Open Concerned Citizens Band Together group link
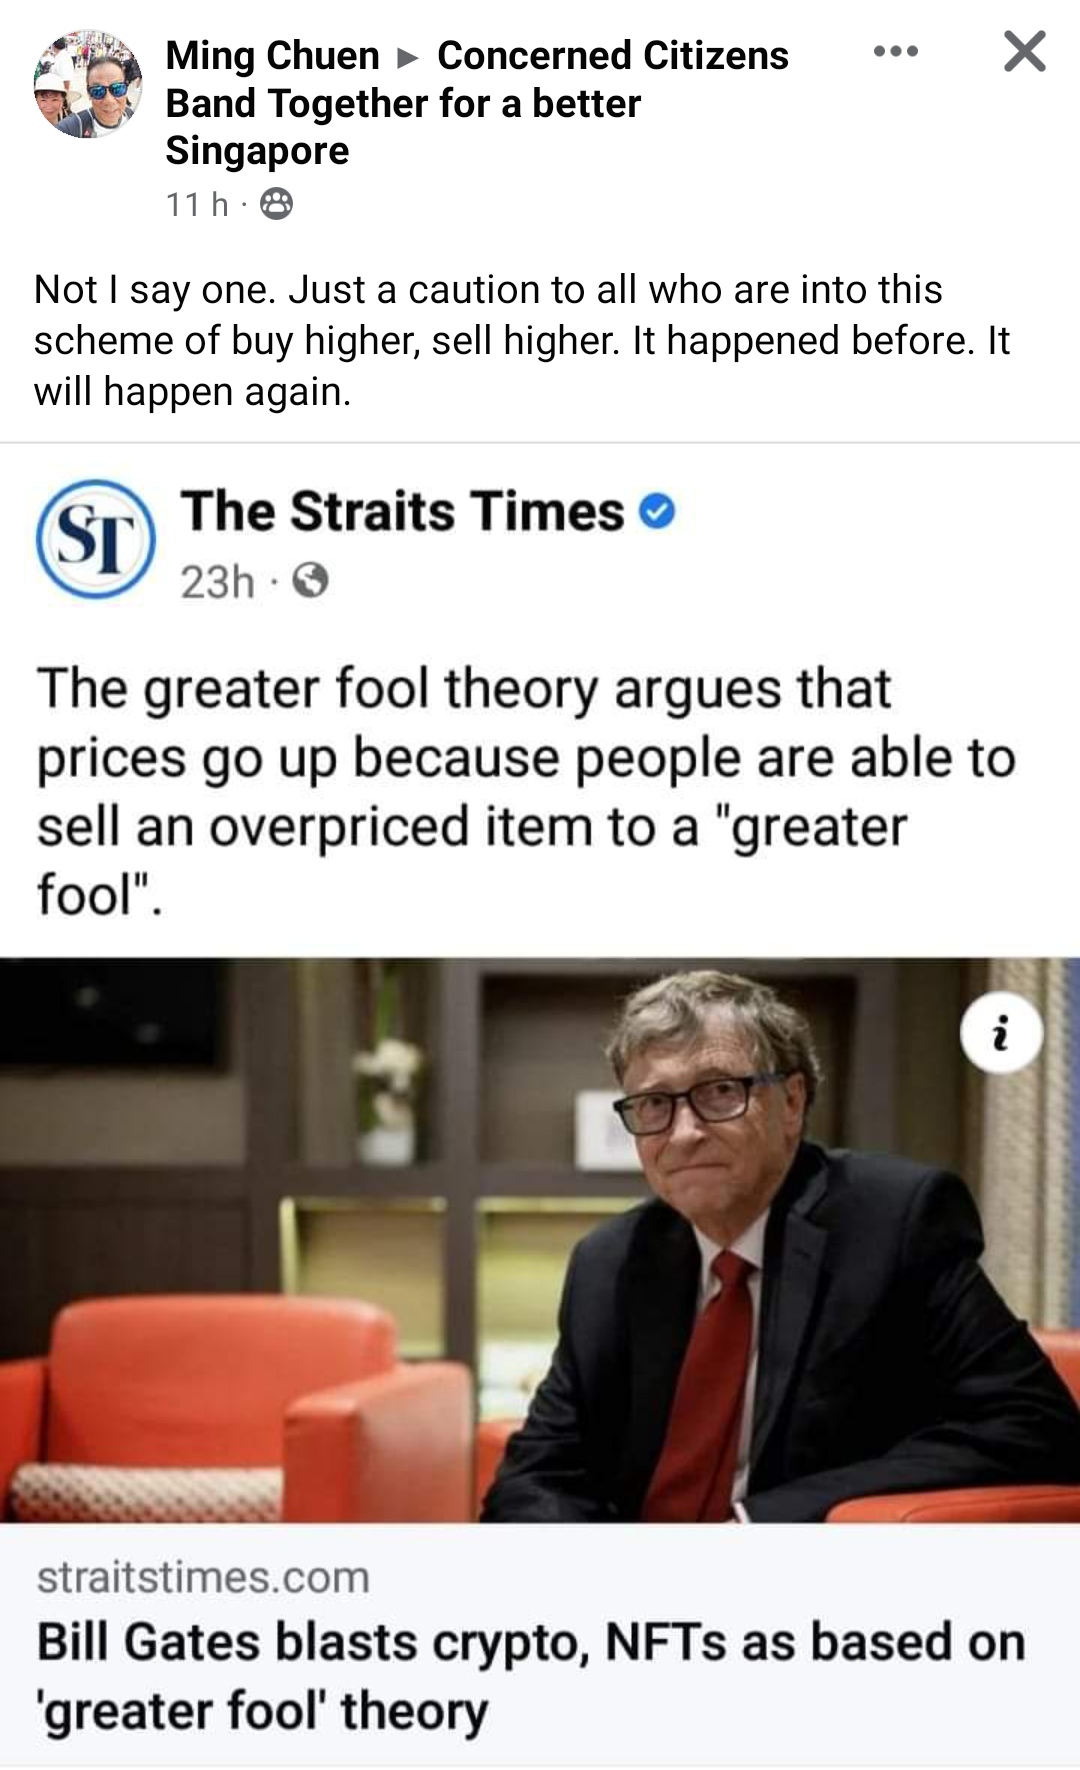1080x1770 pixels. click(477, 103)
